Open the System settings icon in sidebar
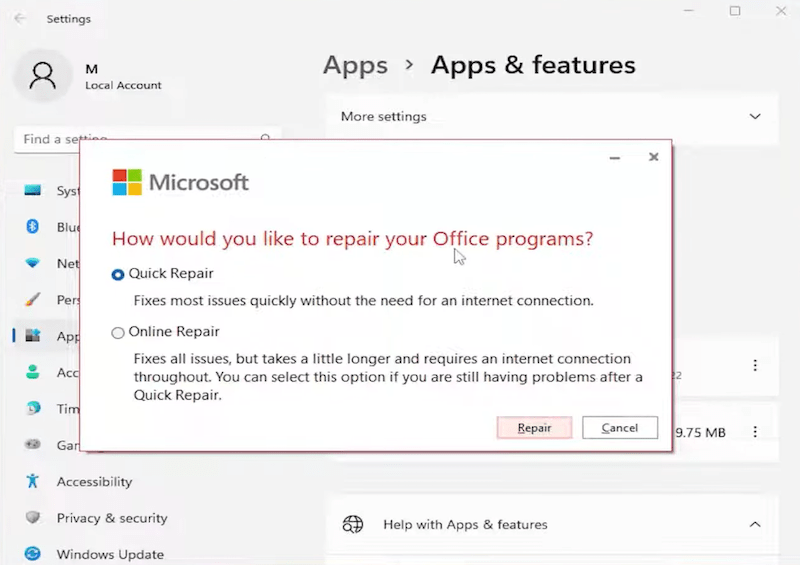Viewport: 800px width, 565px height. [x=33, y=190]
